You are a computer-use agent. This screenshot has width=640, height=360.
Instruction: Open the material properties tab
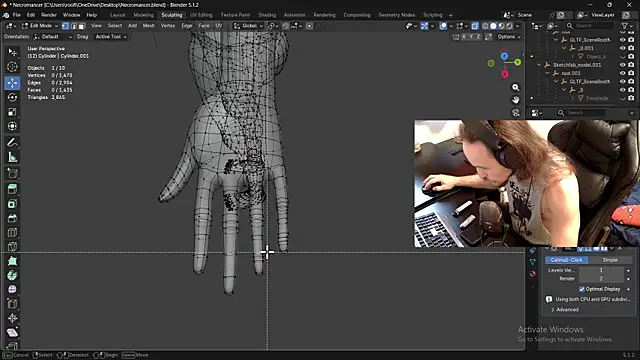532,274
